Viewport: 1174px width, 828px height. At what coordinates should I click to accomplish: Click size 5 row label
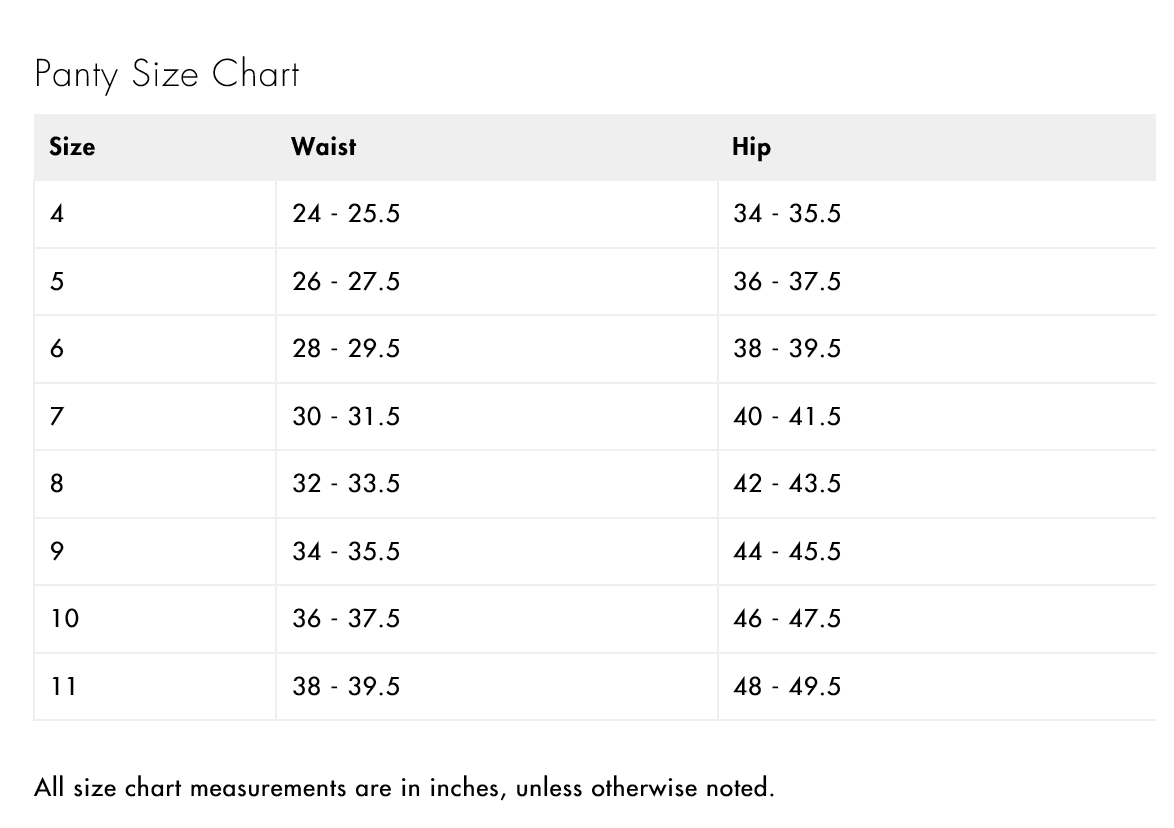pyautogui.click(x=57, y=281)
